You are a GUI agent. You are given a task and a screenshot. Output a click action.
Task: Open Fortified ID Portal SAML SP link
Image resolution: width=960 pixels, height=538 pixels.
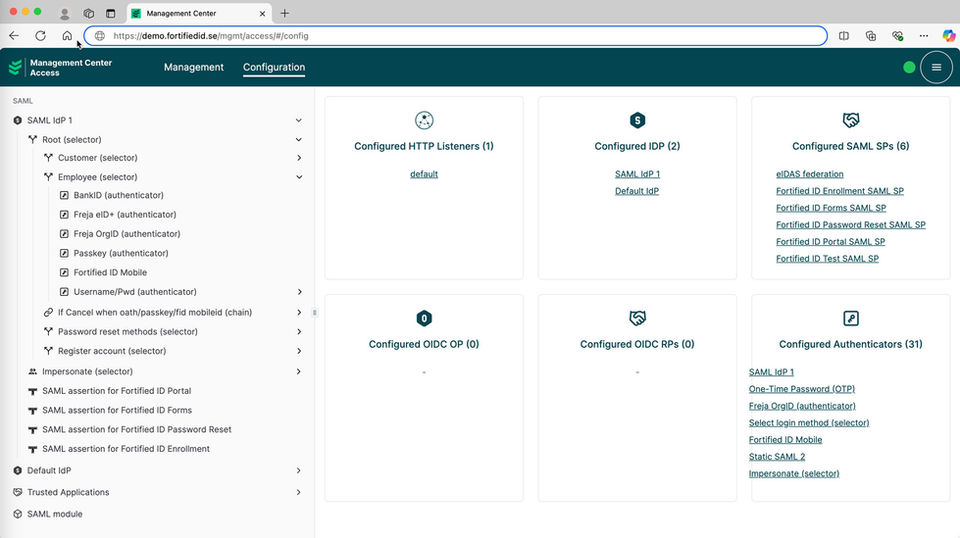coord(830,242)
